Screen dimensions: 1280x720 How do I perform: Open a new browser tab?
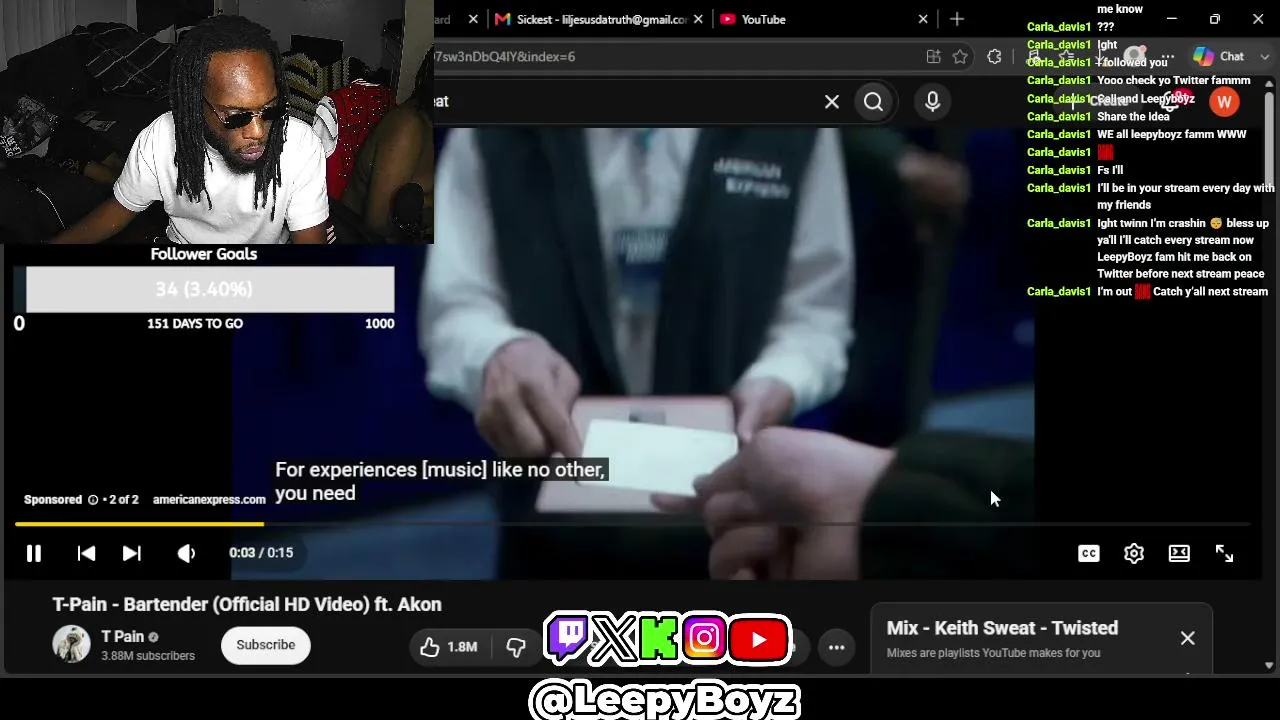coord(957,19)
